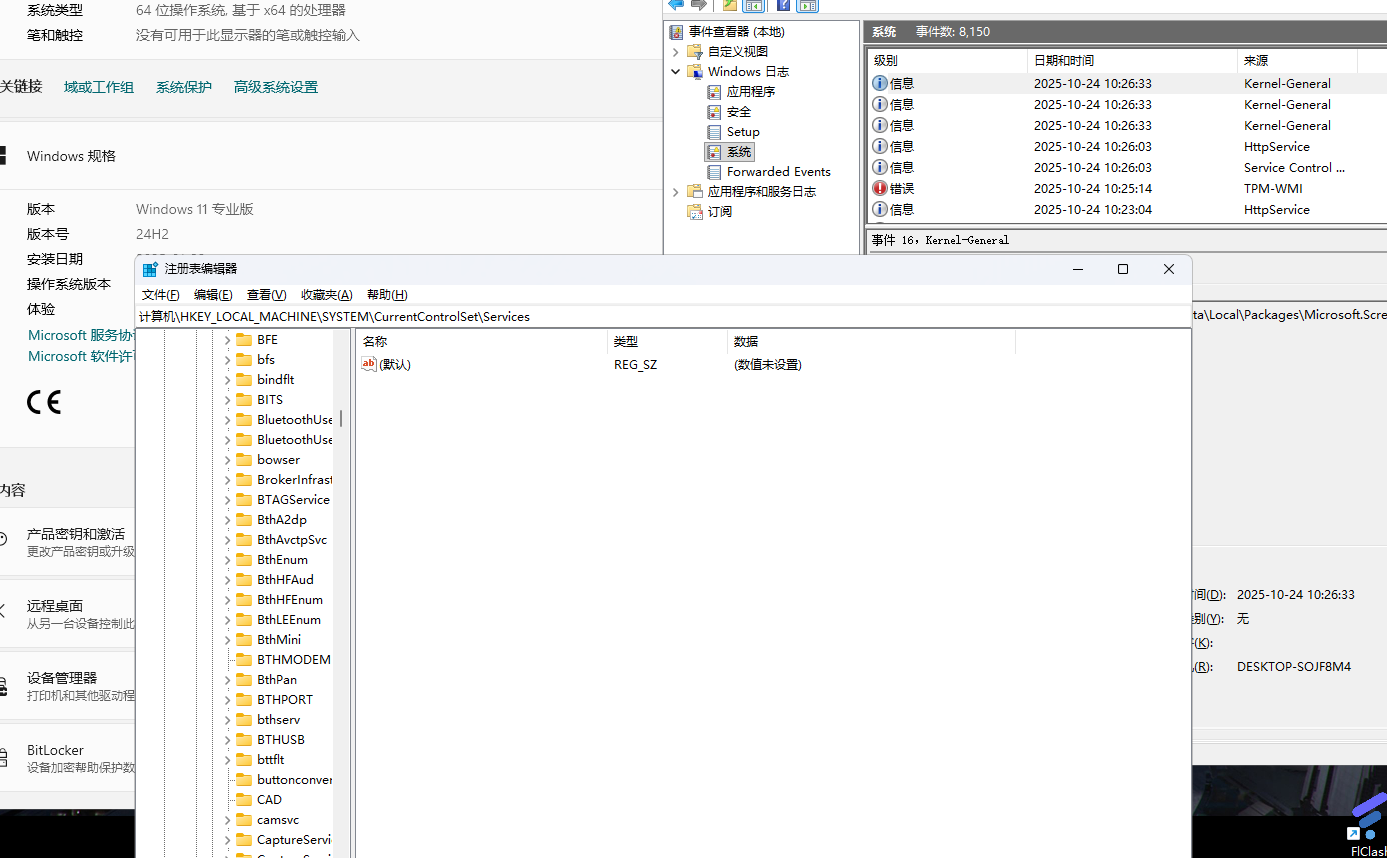The image size is (1387, 858).
Task: Open the 收藏夹(A) menu in Registry Editor
Action: 327,295
